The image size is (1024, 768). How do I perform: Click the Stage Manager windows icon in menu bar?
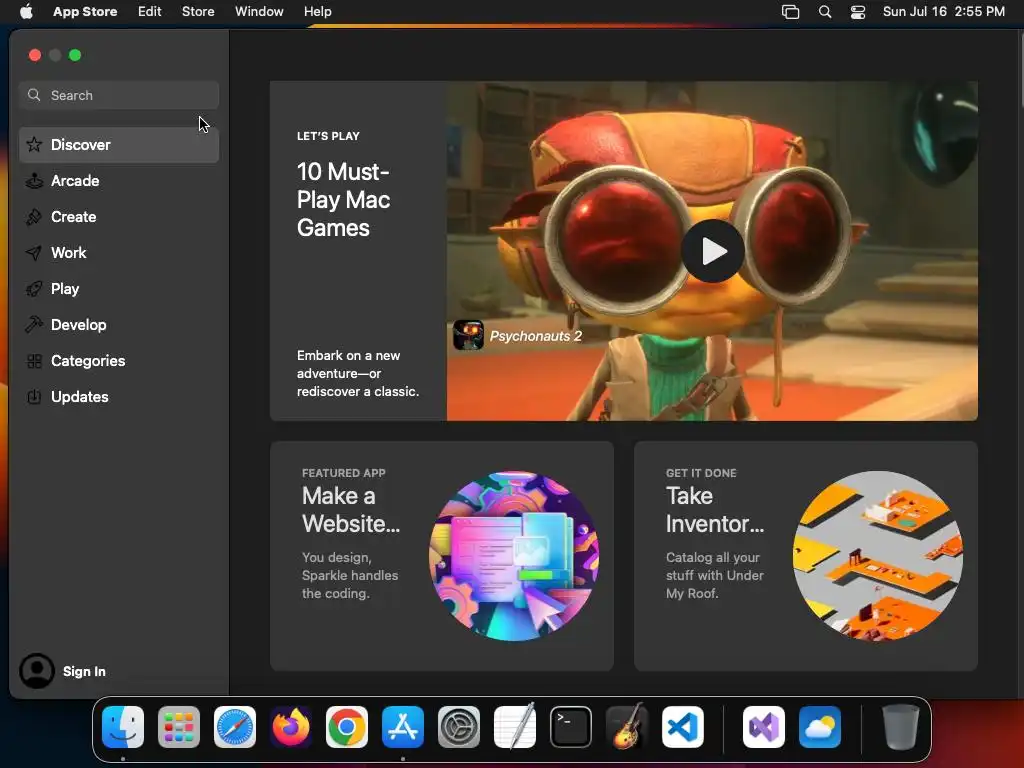[x=790, y=12]
